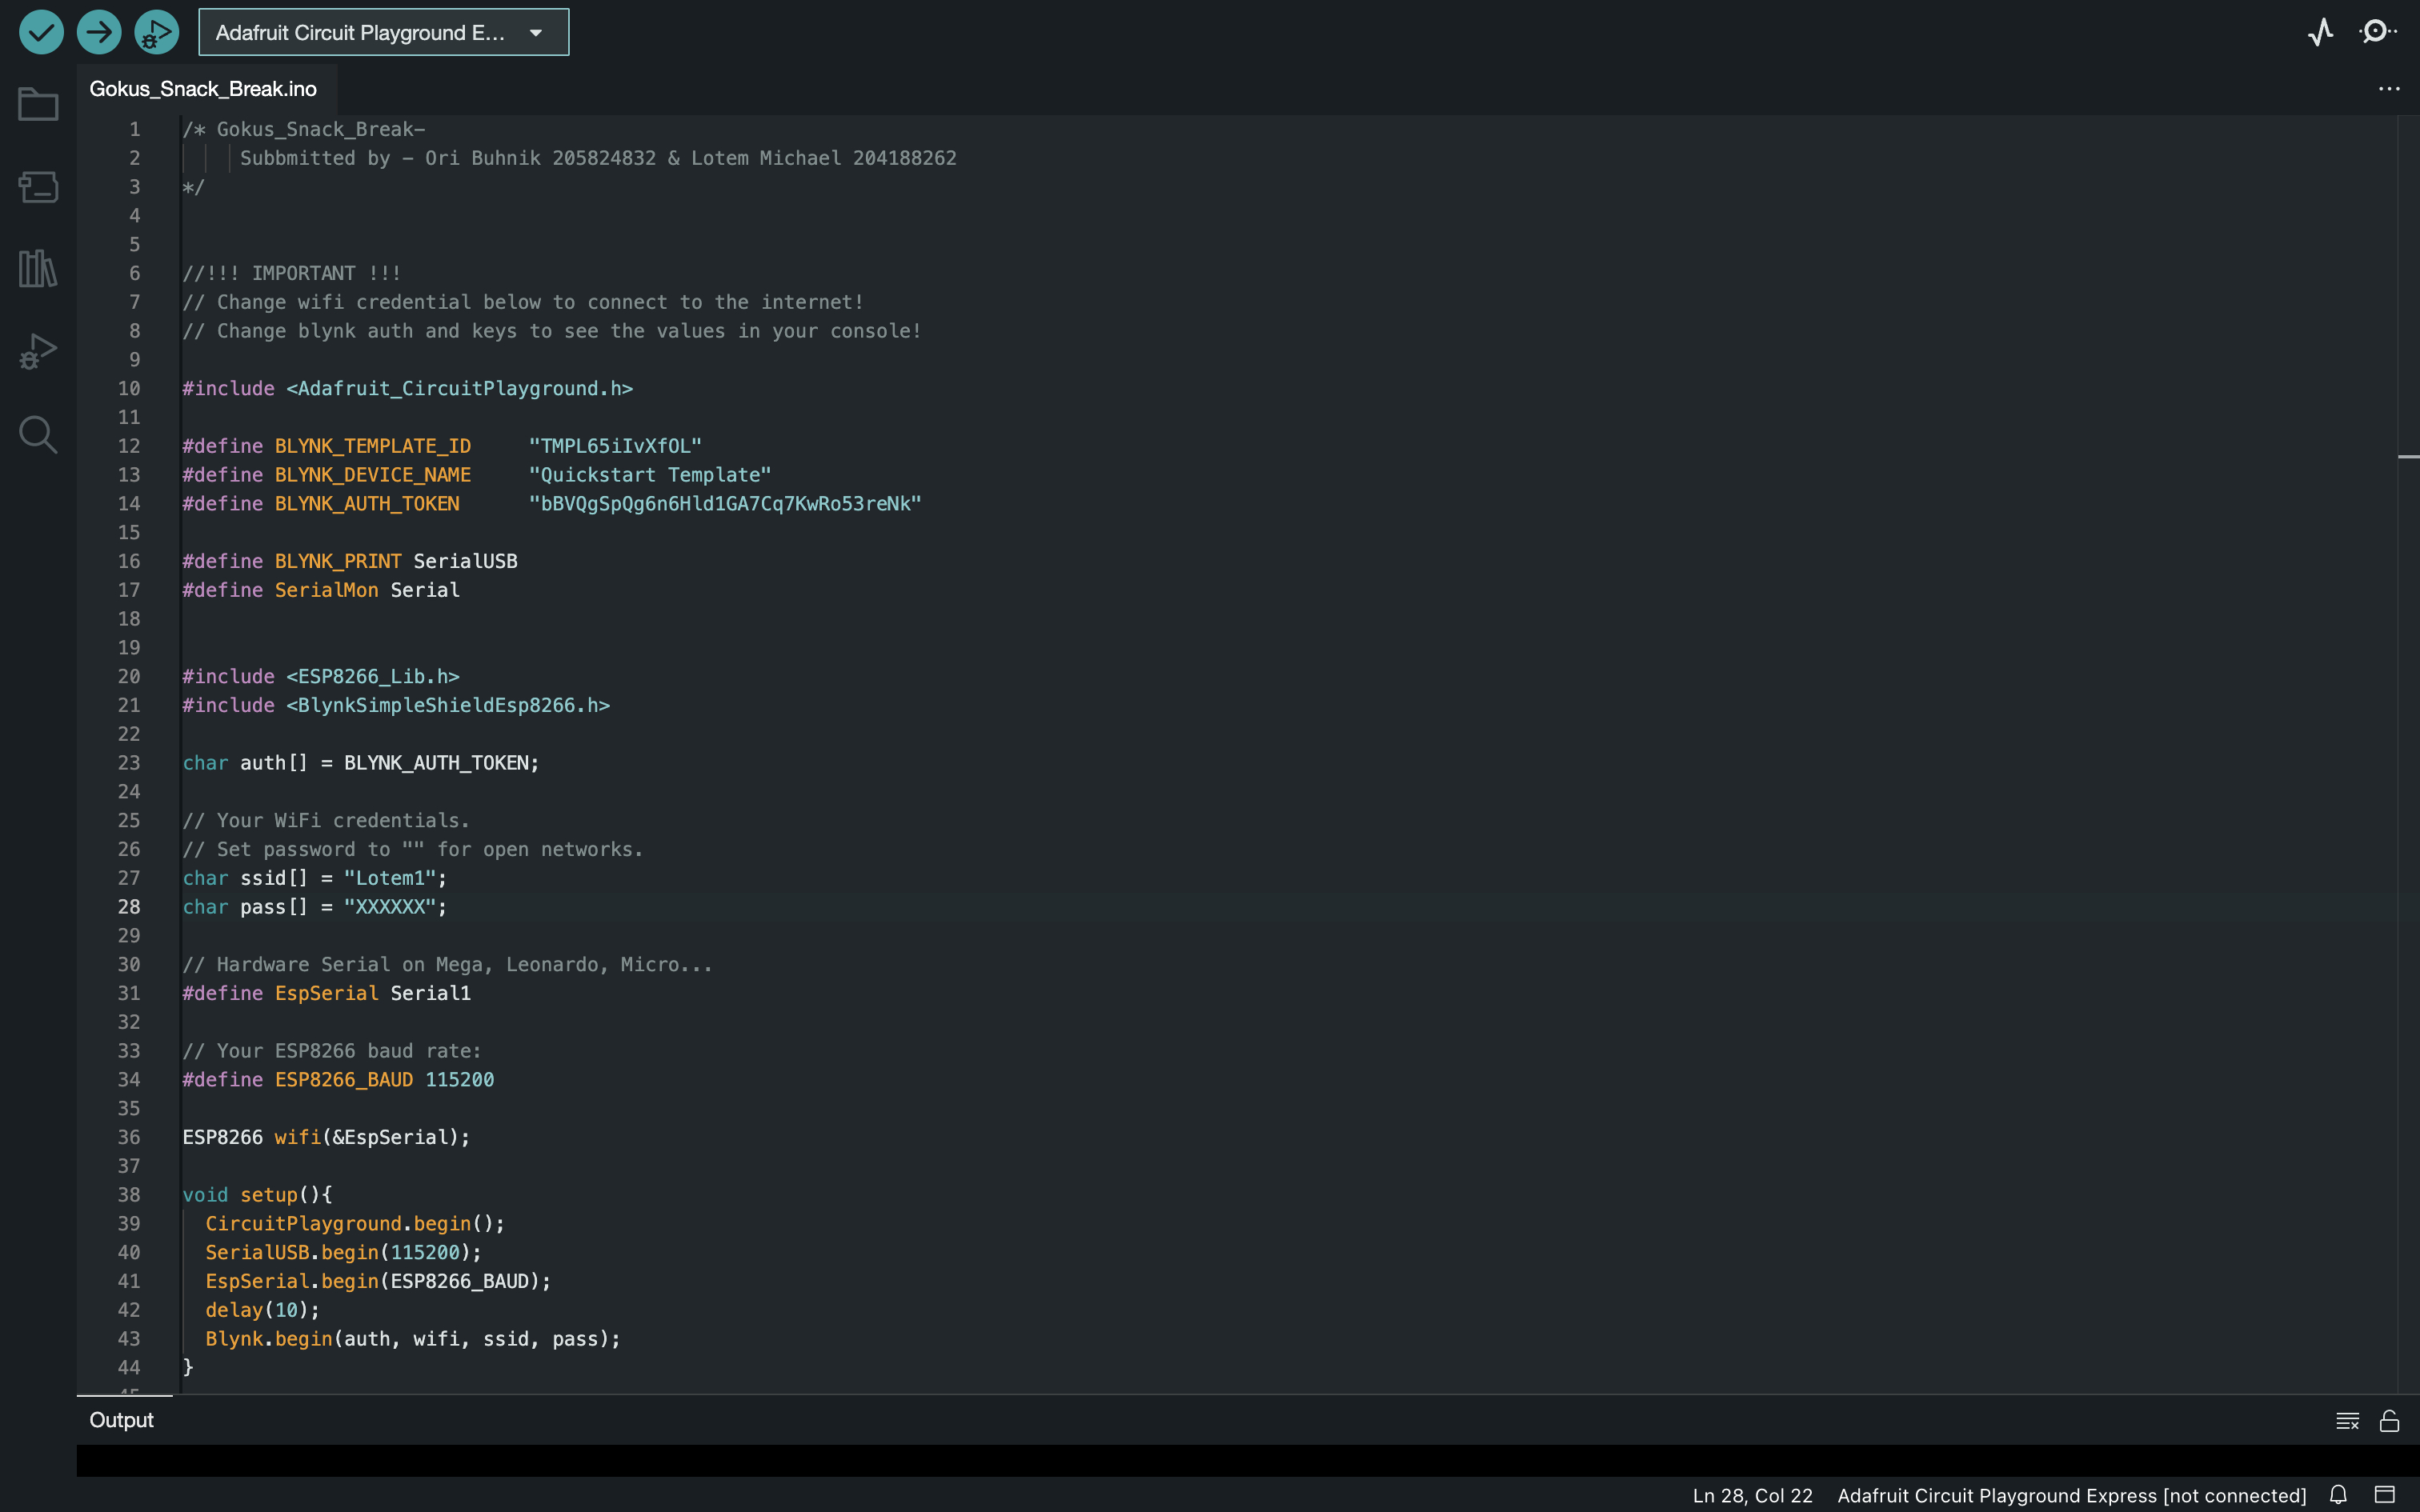Click the Adafruit_CircuitPlayground.h include line

(x=408, y=389)
